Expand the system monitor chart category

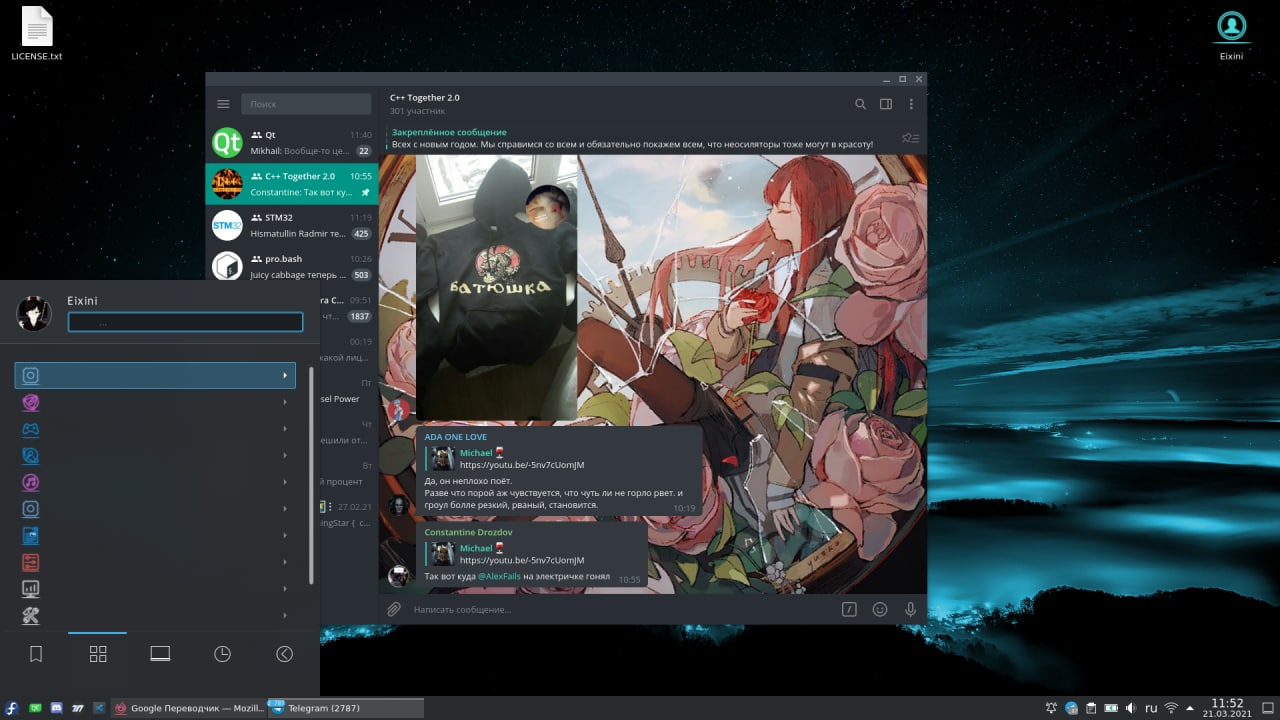point(155,589)
